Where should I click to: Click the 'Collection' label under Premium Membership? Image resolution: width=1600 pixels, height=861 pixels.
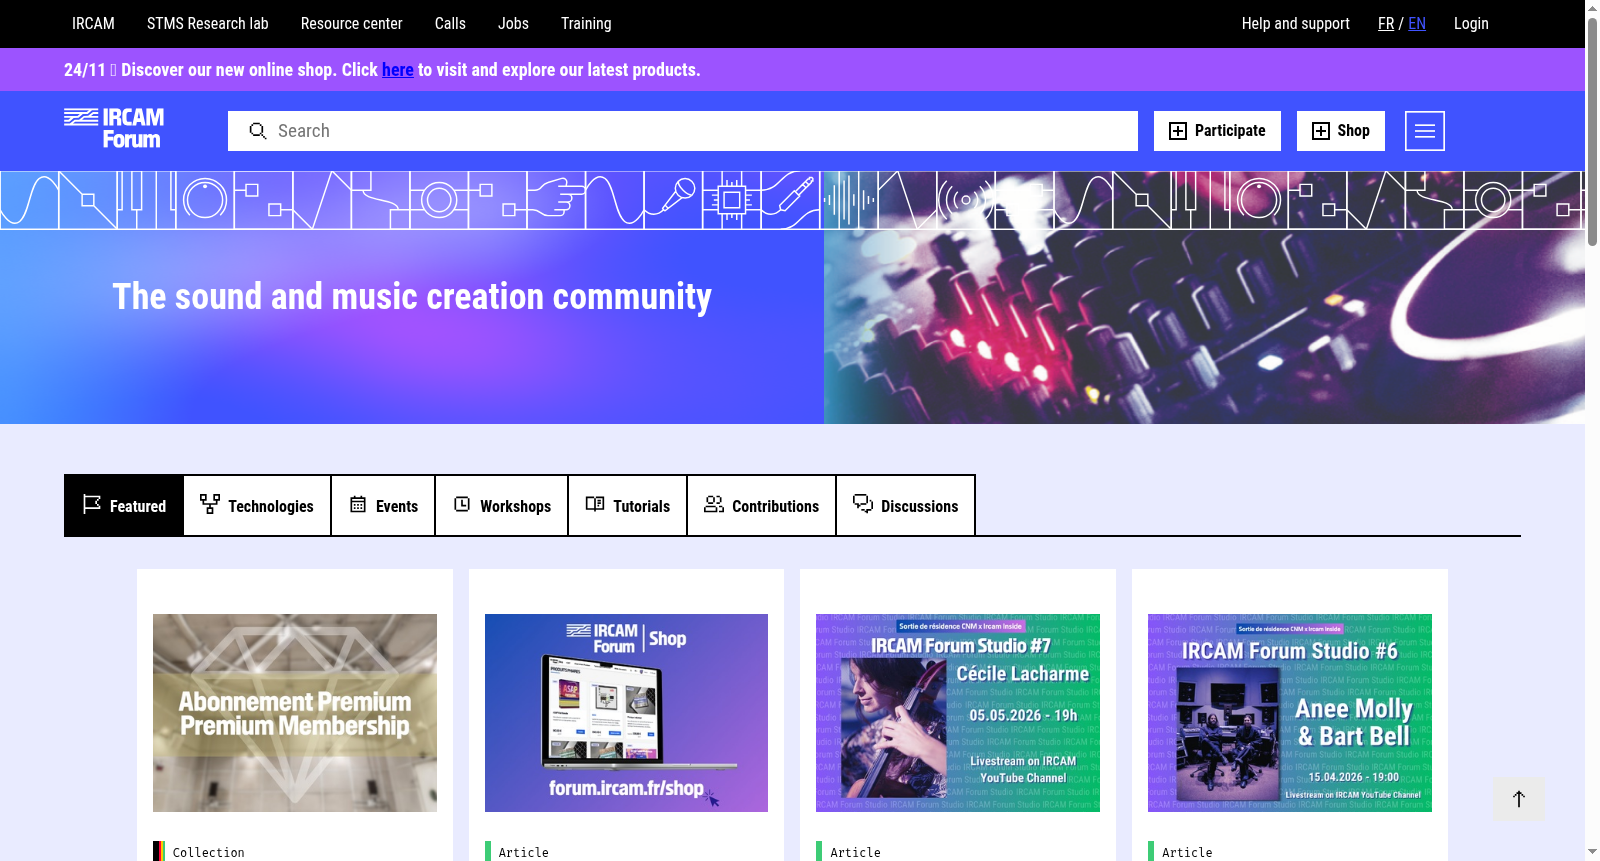click(208, 852)
